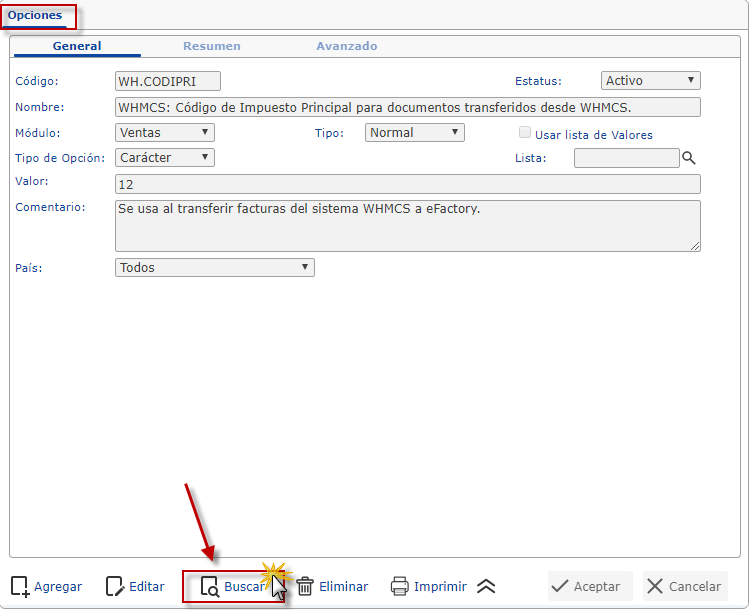Click the País: label
Screen dimensions: 752x610
[29, 268]
